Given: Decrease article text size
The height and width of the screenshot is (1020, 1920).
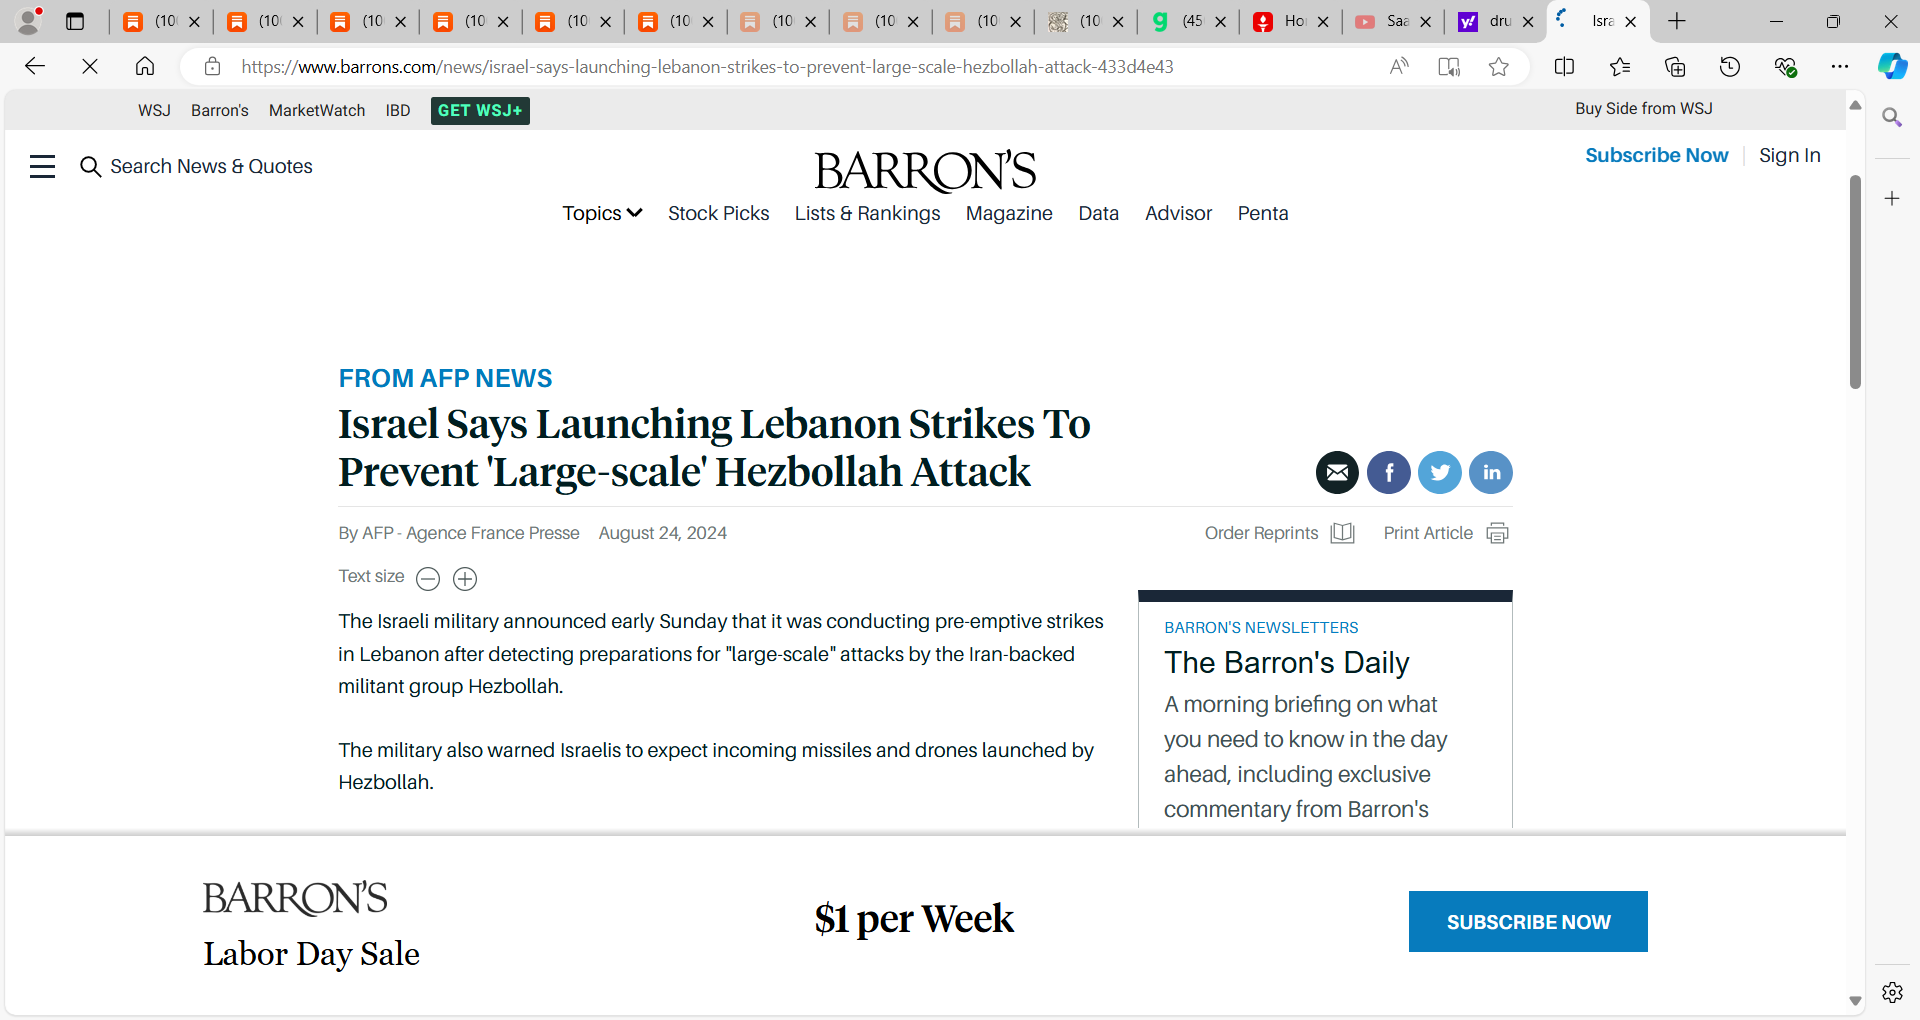Looking at the screenshot, I should pos(428,579).
